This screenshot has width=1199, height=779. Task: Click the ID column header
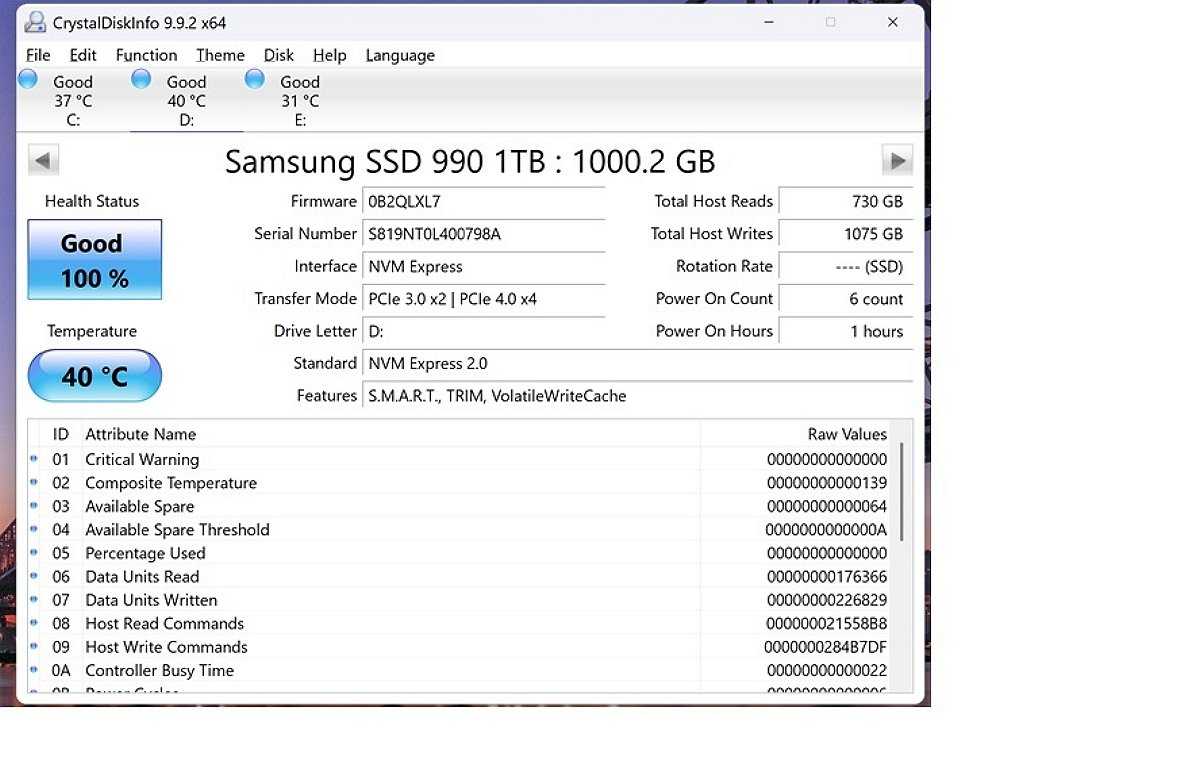pos(60,434)
